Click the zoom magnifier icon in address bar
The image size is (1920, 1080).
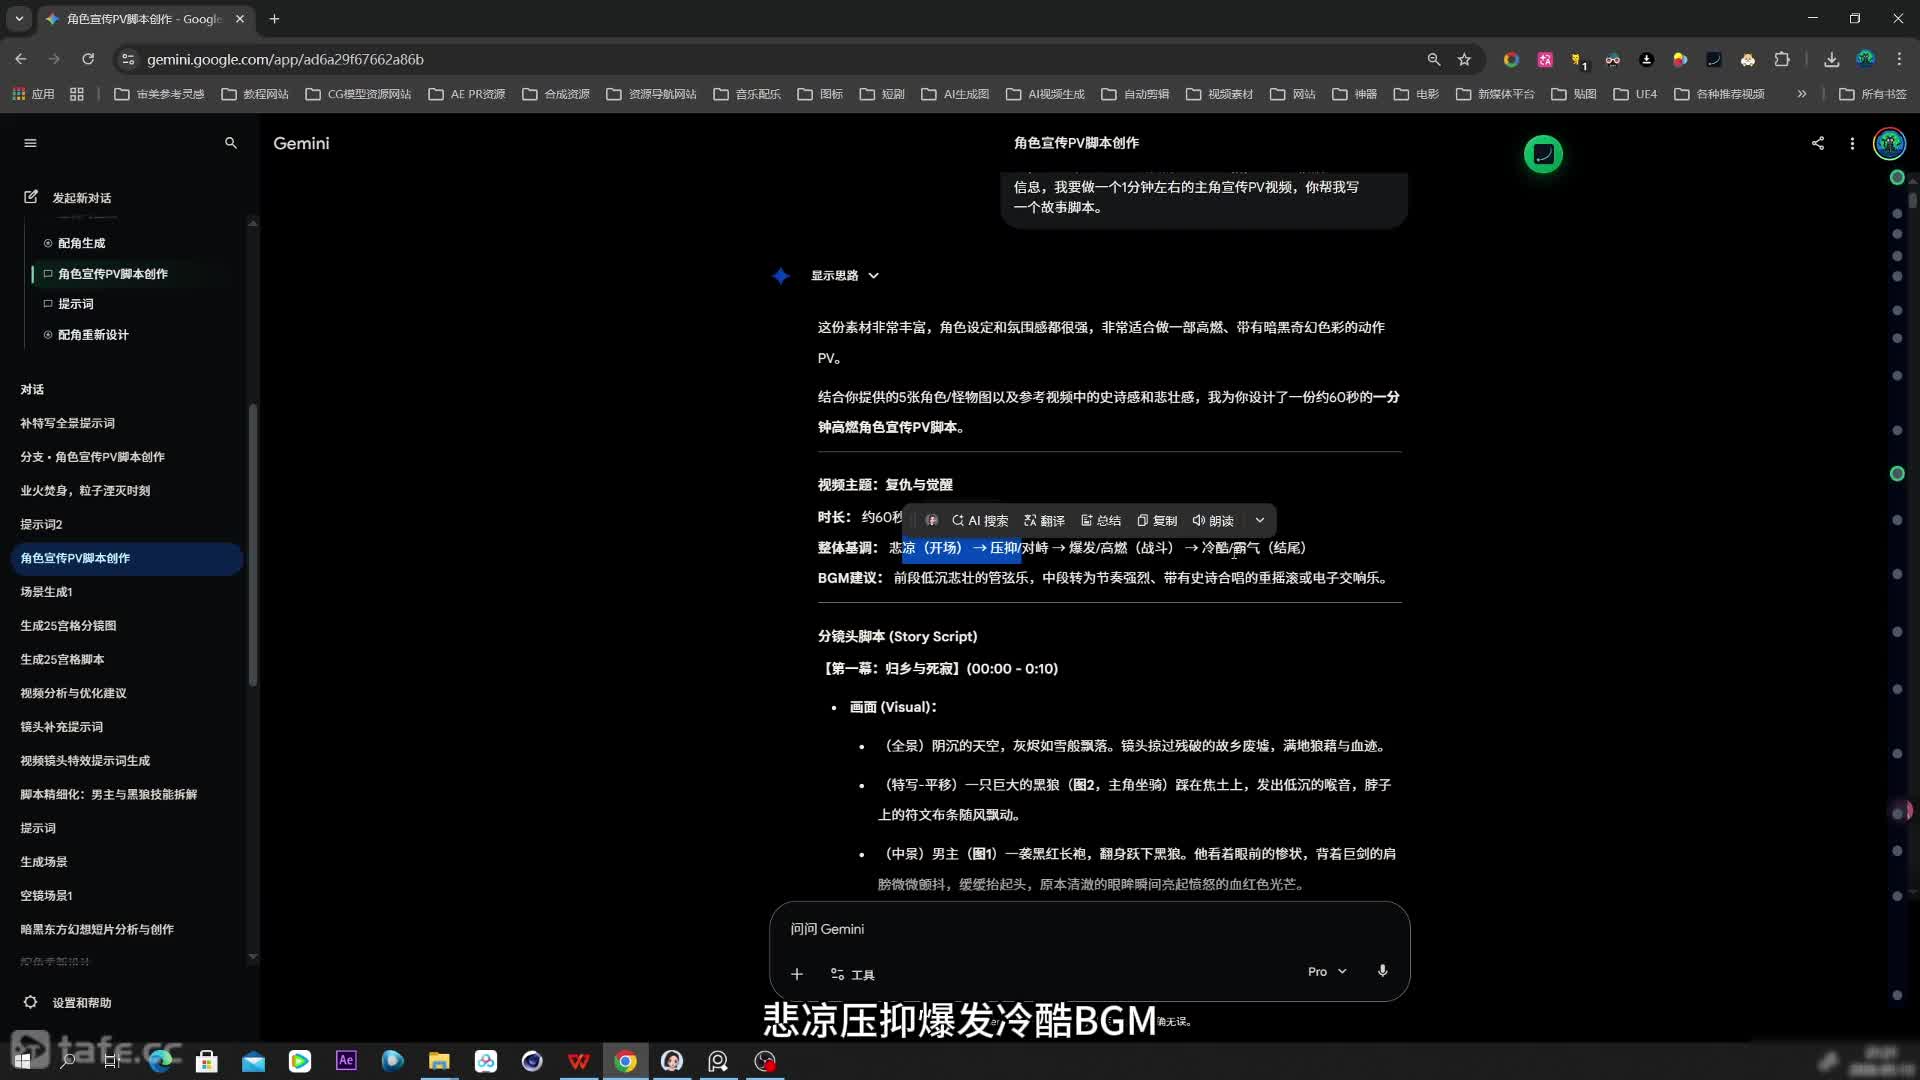1433,59
